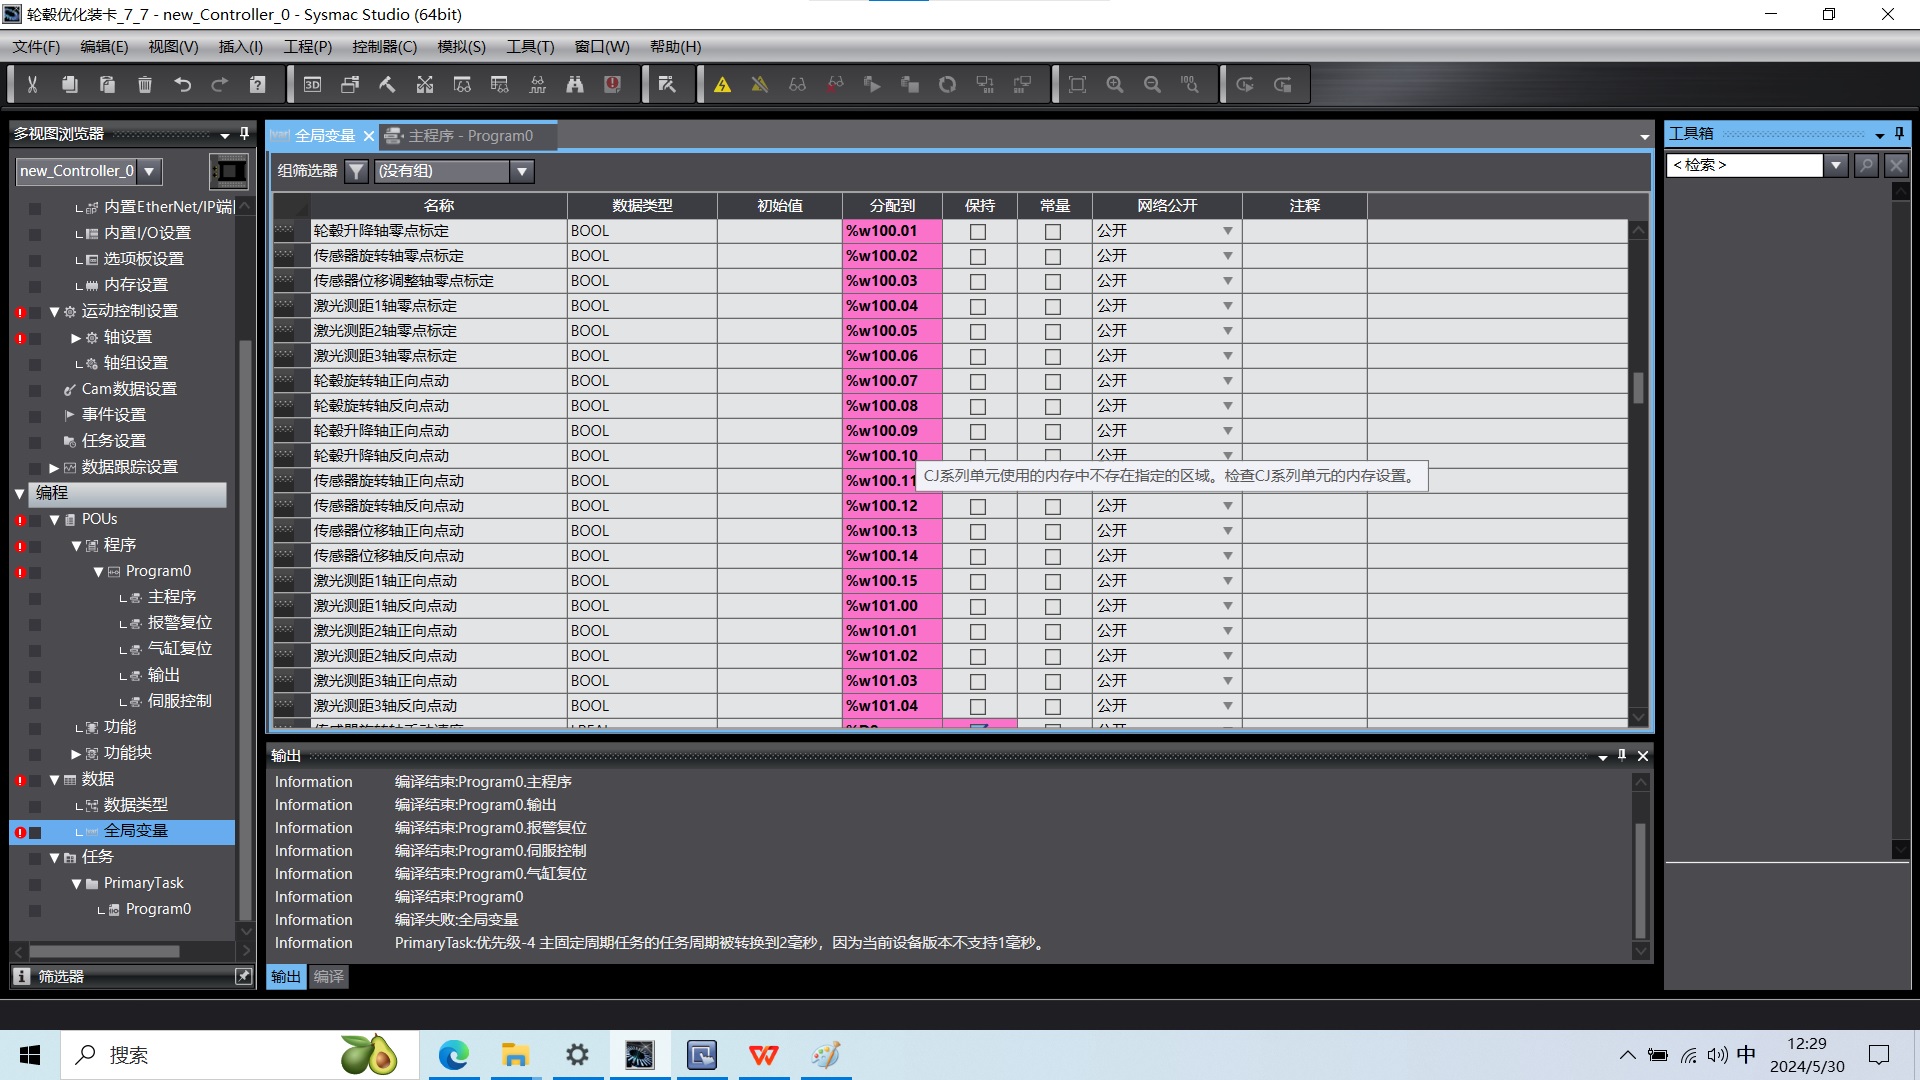Click the Cut scissors toolbar icon
The image size is (1920, 1080).
[32, 85]
